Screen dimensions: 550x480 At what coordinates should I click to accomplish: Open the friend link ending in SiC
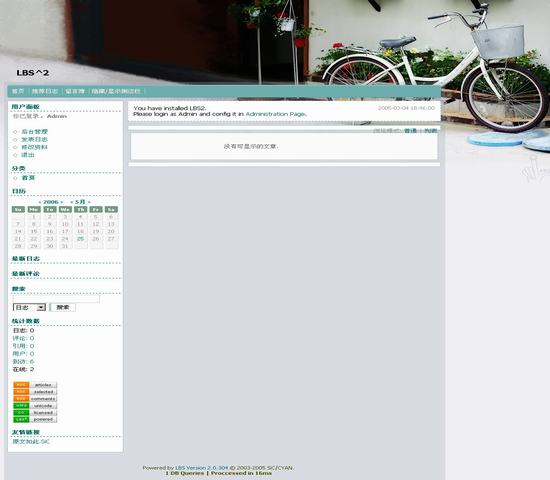pyautogui.click(x=31, y=441)
